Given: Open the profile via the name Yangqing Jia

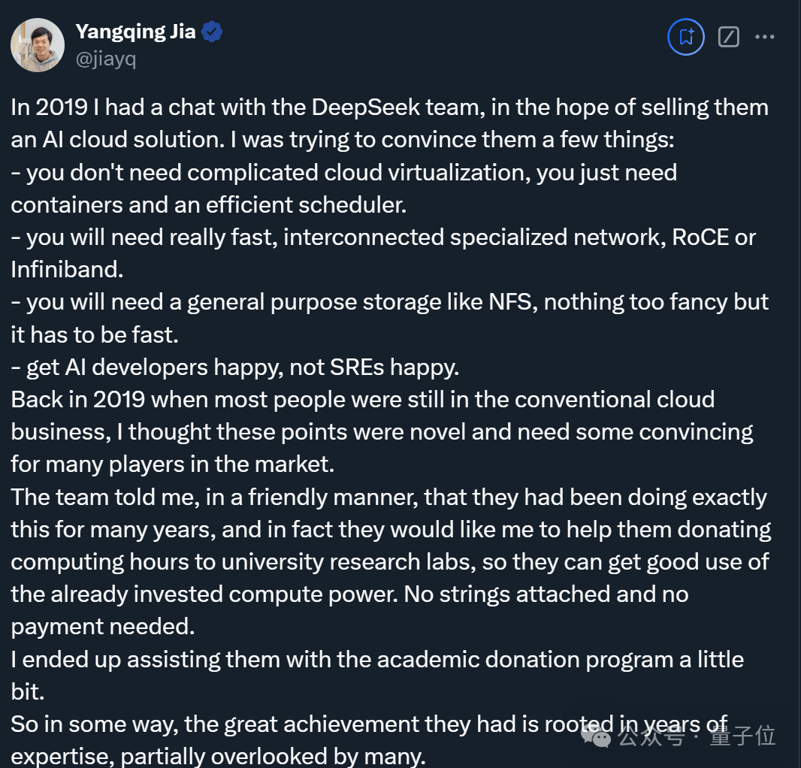Looking at the screenshot, I should (136, 31).
